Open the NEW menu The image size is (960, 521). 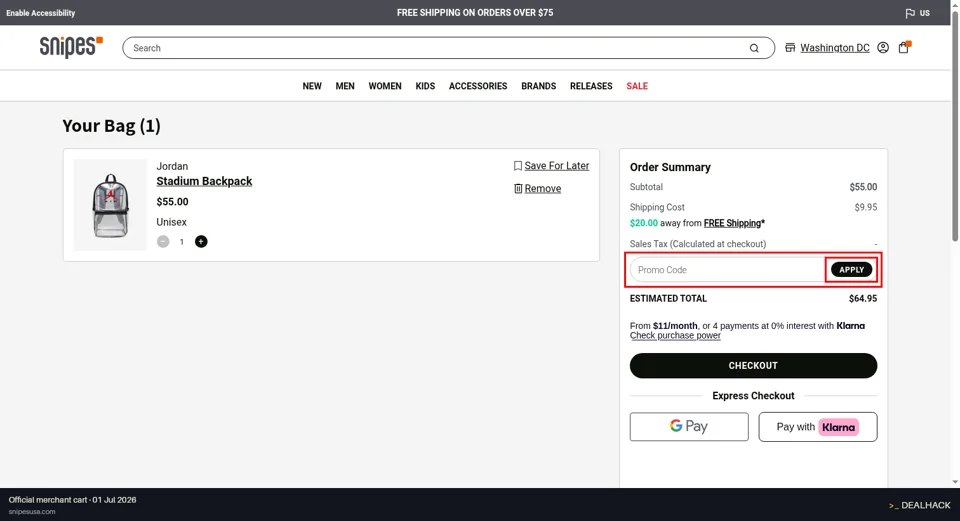coord(312,86)
